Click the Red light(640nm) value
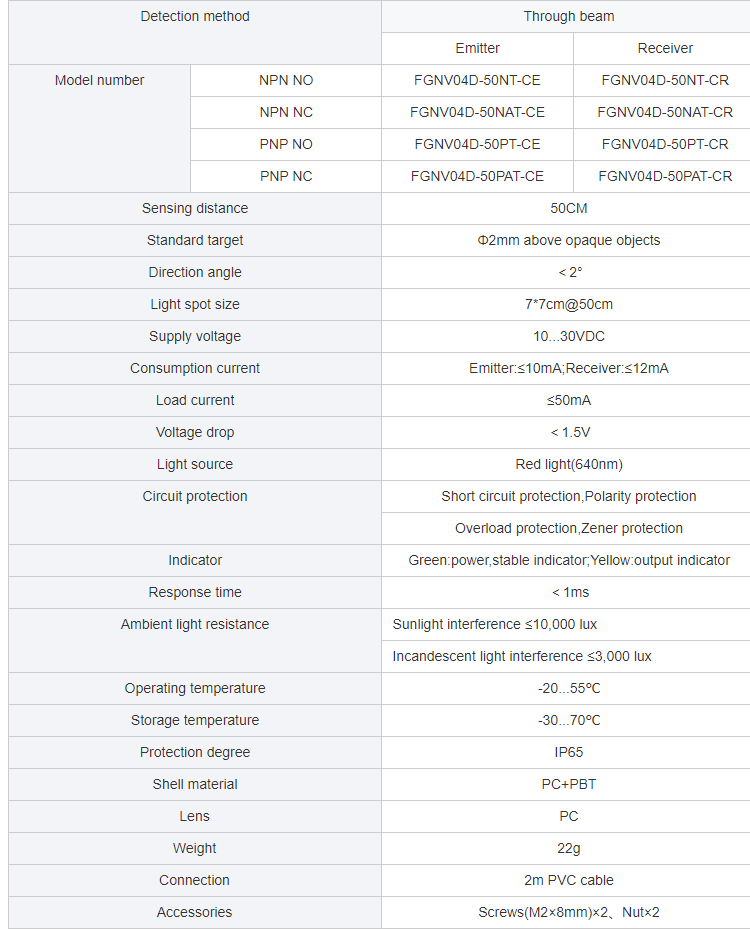The width and height of the screenshot is (750, 929). click(569, 464)
